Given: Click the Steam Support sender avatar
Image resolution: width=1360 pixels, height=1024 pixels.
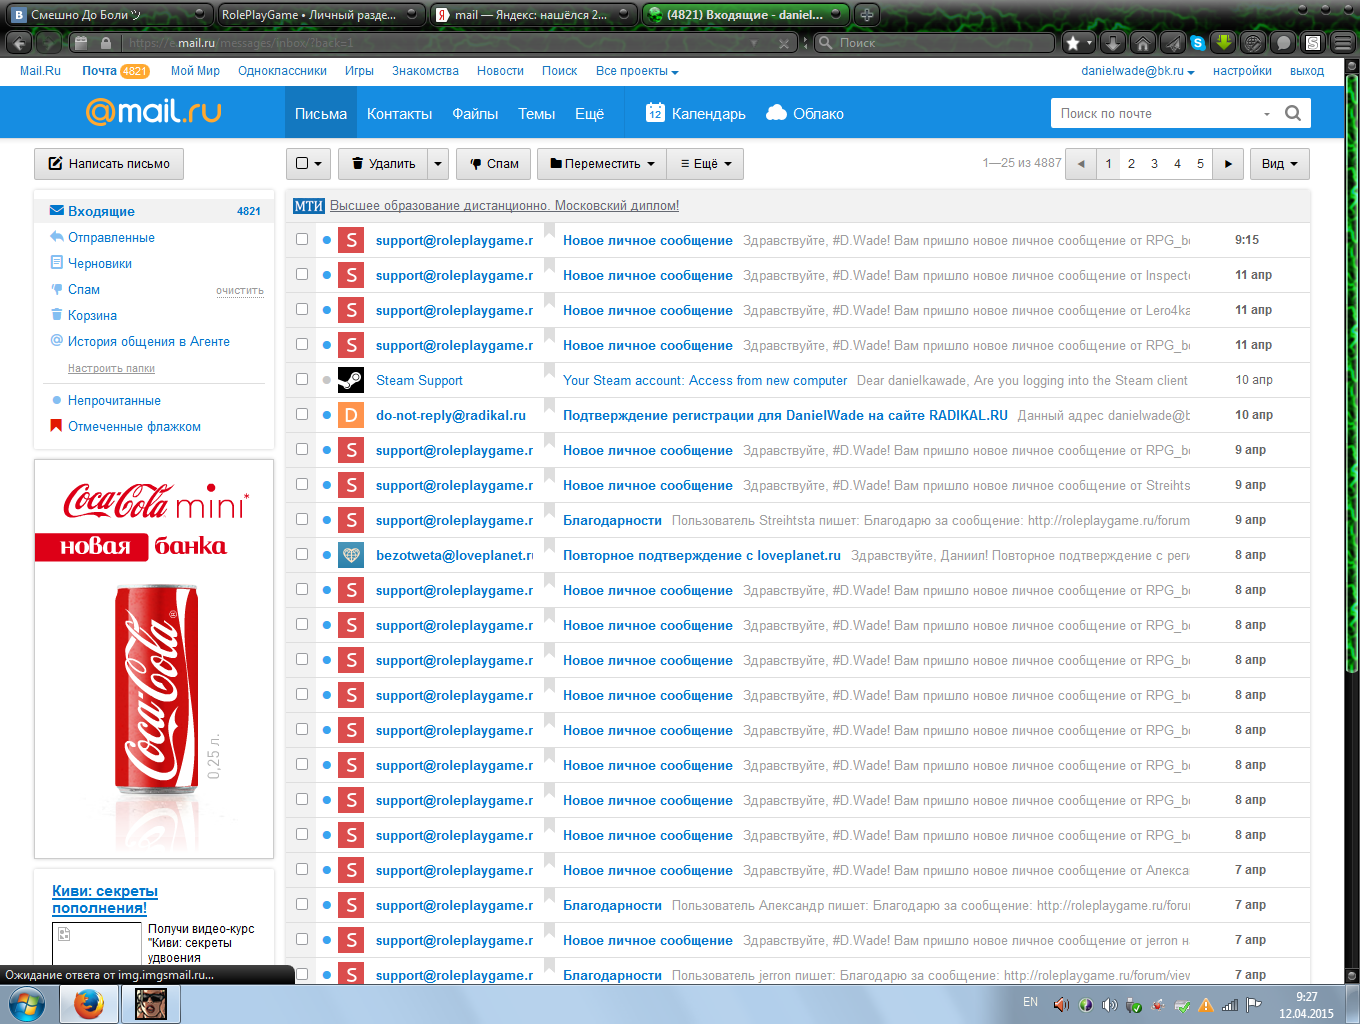Looking at the screenshot, I should (351, 380).
